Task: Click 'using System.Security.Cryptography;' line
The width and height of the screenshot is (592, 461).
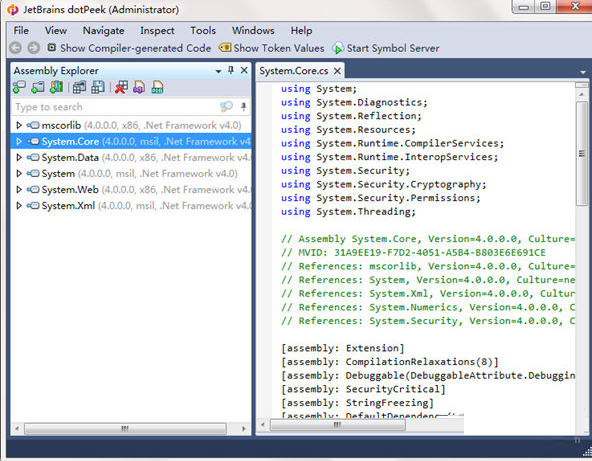Action: 384,184
